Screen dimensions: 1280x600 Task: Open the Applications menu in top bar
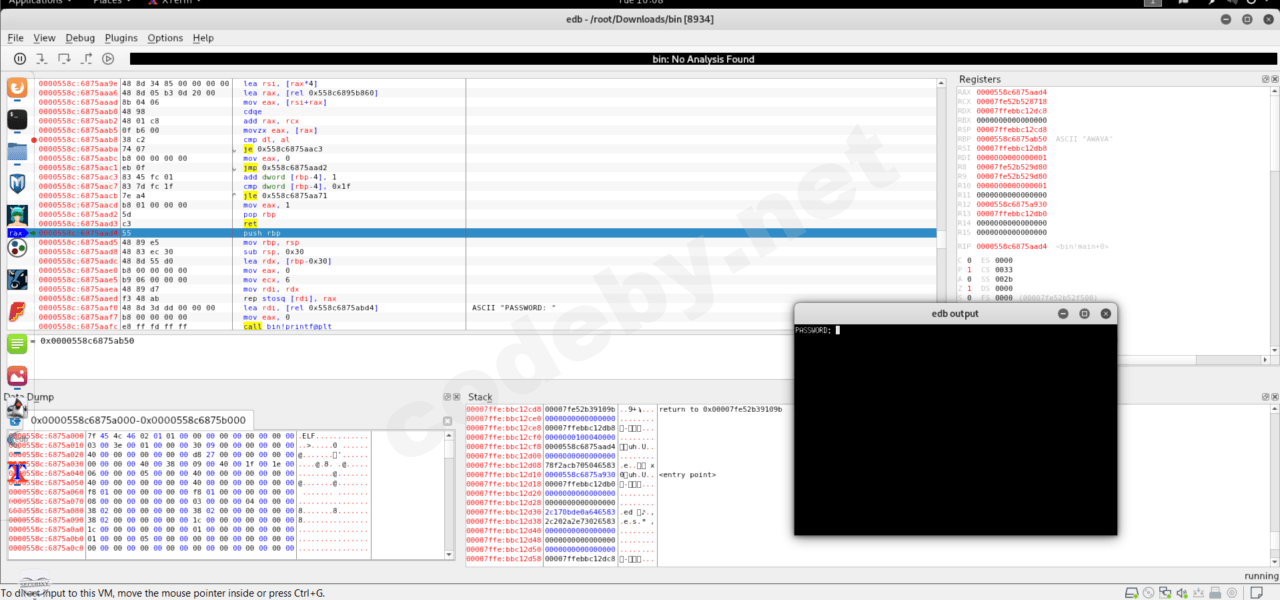coord(35,2)
